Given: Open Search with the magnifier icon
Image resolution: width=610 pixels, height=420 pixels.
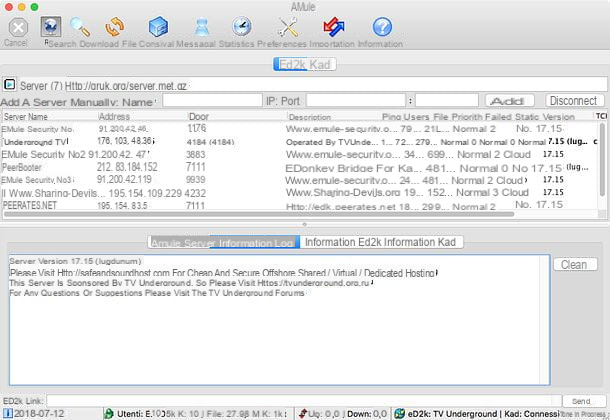Looking at the screenshot, I should point(80,27).
